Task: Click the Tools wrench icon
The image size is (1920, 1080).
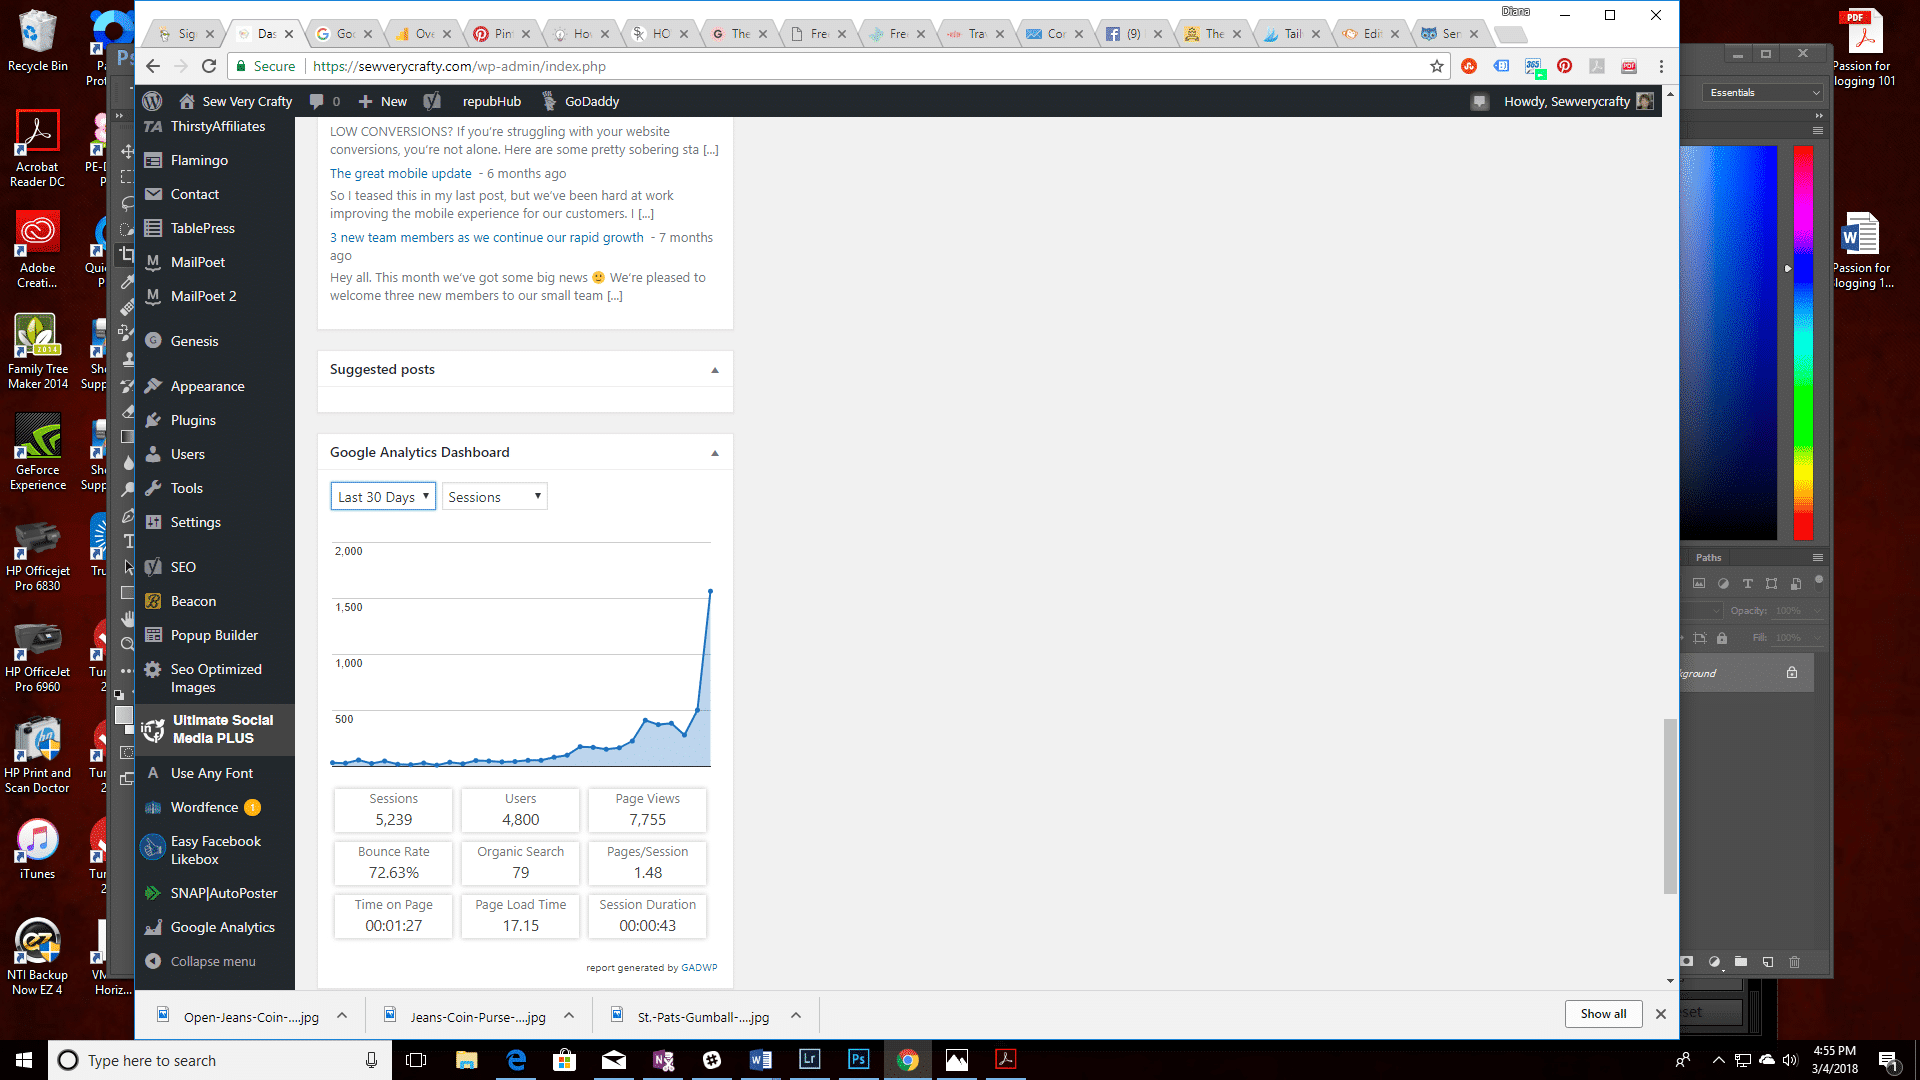Action: pos(153,488)
